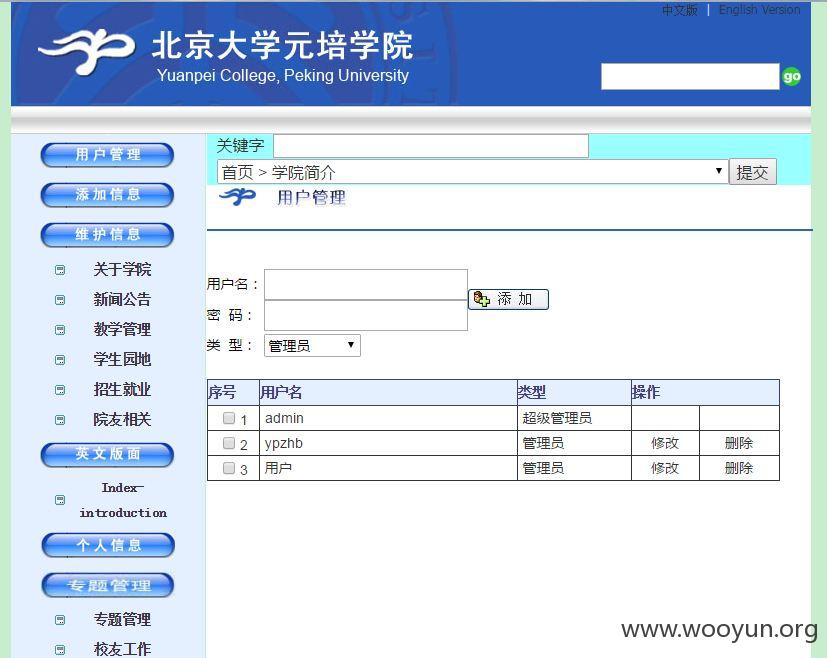This screenshot has height=658, width=827.
Task: Check the checkbox for ypzhb row
Action: click(x=228, y=443)
